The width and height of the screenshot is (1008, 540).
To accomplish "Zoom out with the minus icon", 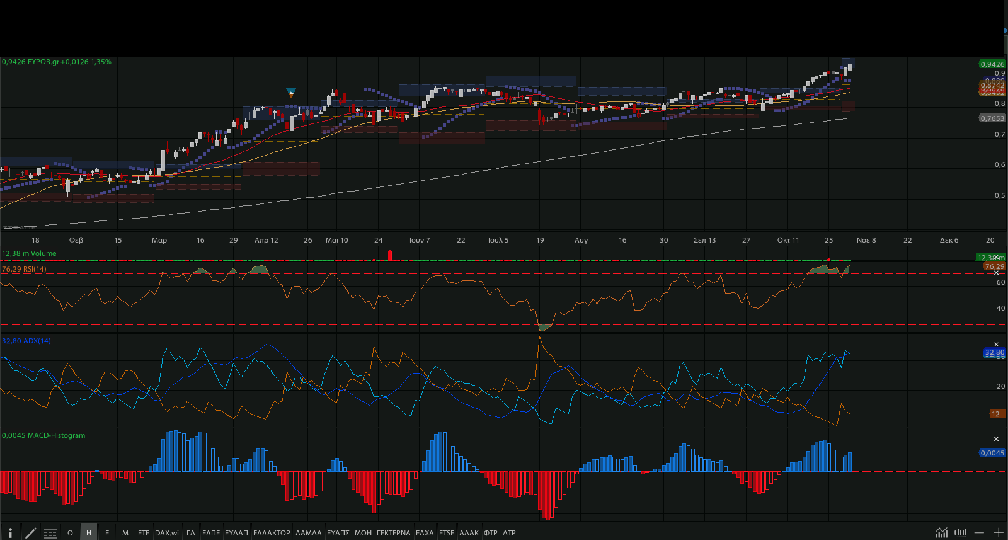I will (980, 532).
